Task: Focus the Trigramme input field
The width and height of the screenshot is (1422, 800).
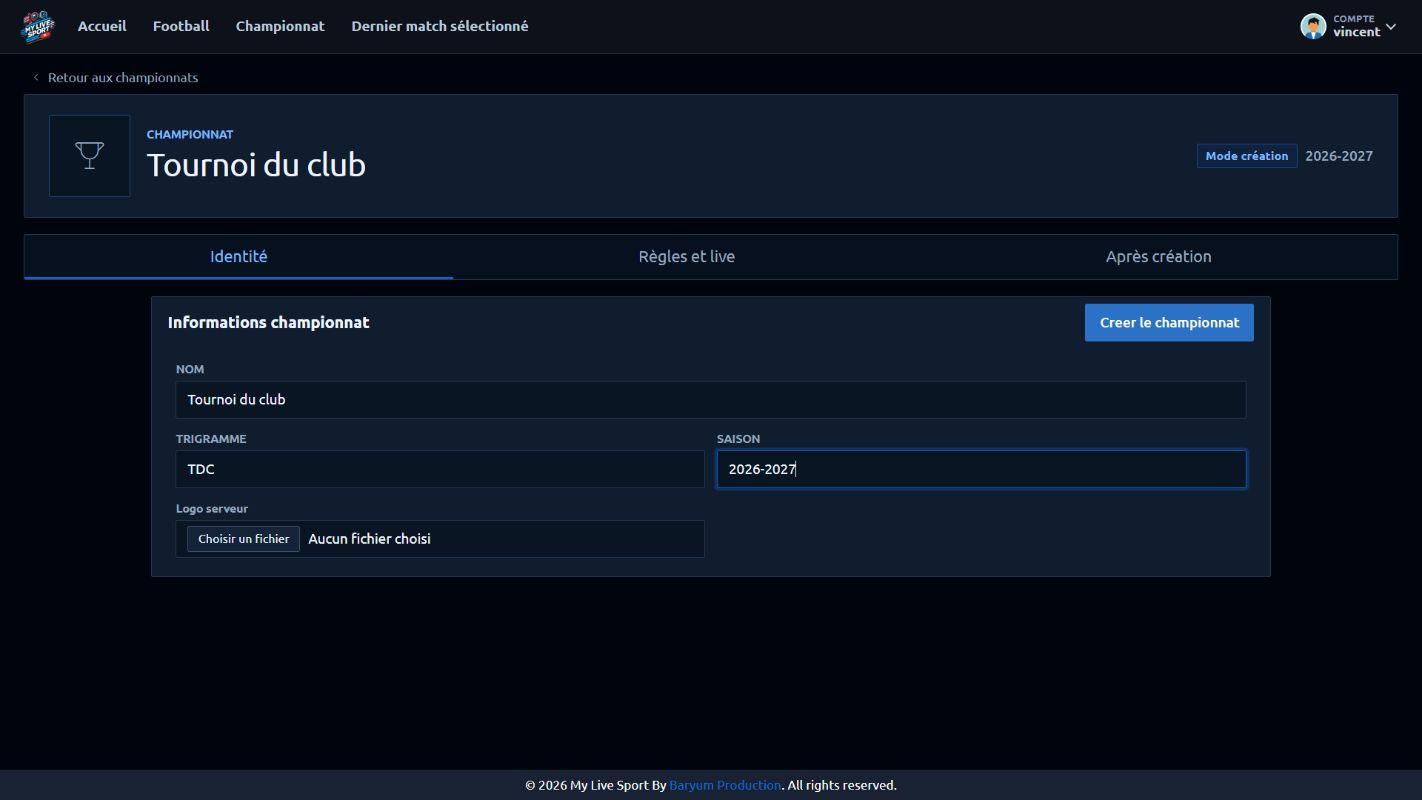Action: point(440,469)
